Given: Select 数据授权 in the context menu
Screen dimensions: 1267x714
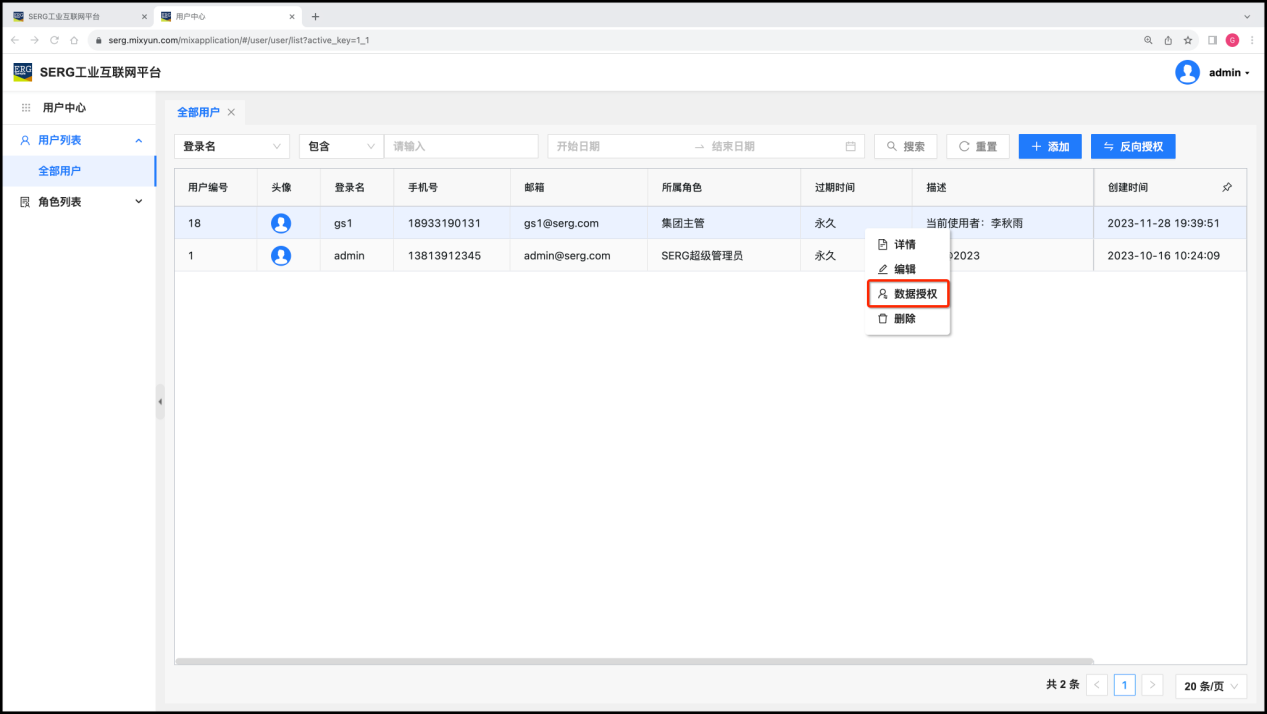Looking at the screenshot, I should point(908,294).
